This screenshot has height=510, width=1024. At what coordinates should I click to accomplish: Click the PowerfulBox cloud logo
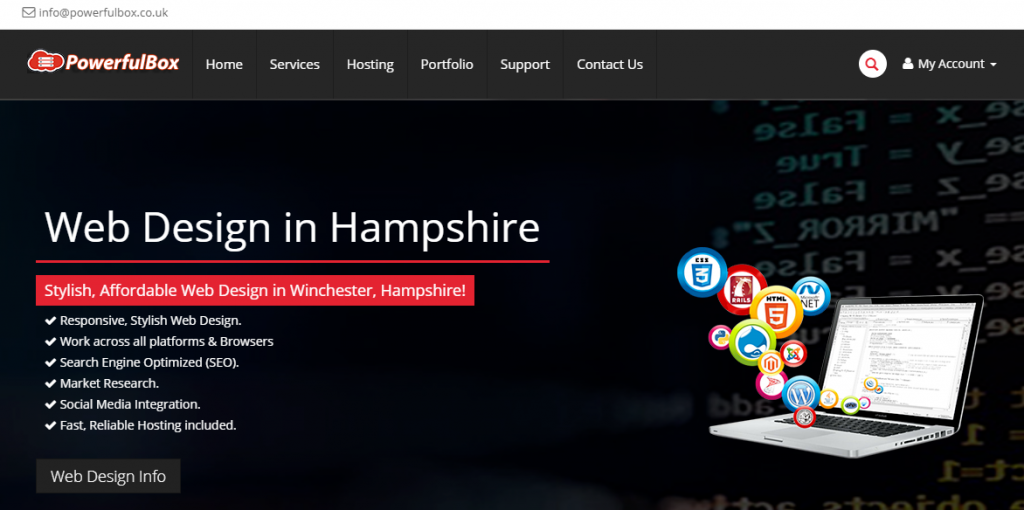[x=103, y=62]
